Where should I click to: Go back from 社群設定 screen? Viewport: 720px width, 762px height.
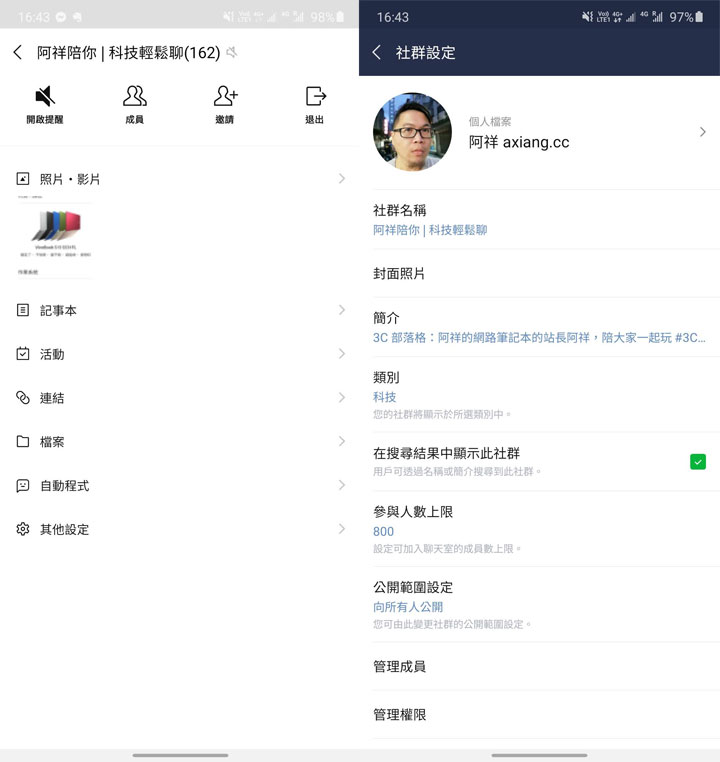tap(377, 52)
